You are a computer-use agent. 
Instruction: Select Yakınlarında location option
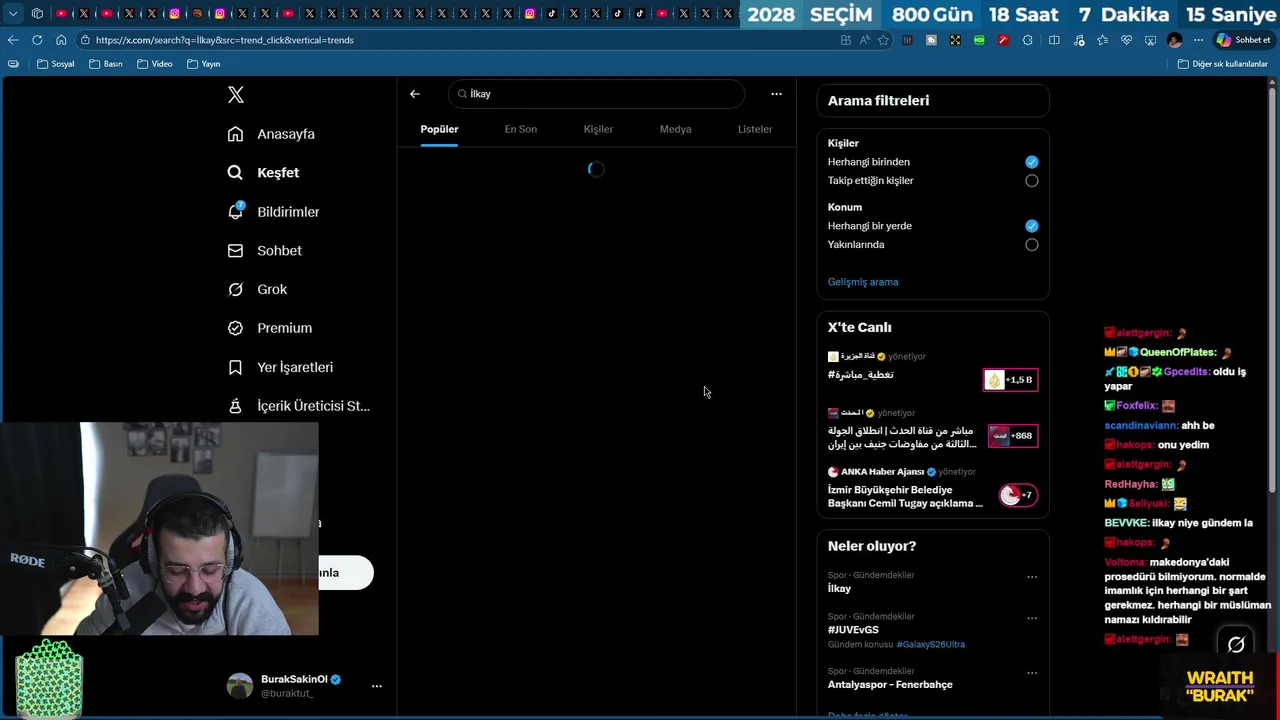(x=1032, y=245)
